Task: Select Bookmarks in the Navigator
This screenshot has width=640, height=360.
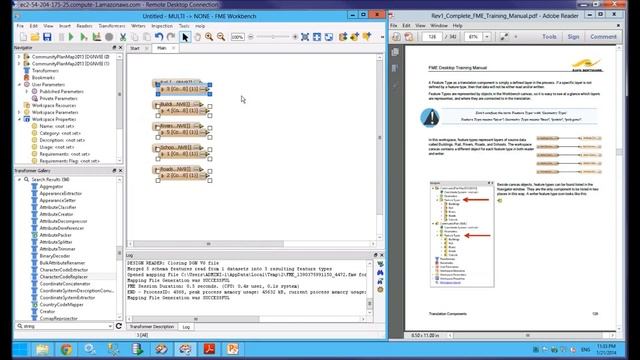Action: pos(43,78)
